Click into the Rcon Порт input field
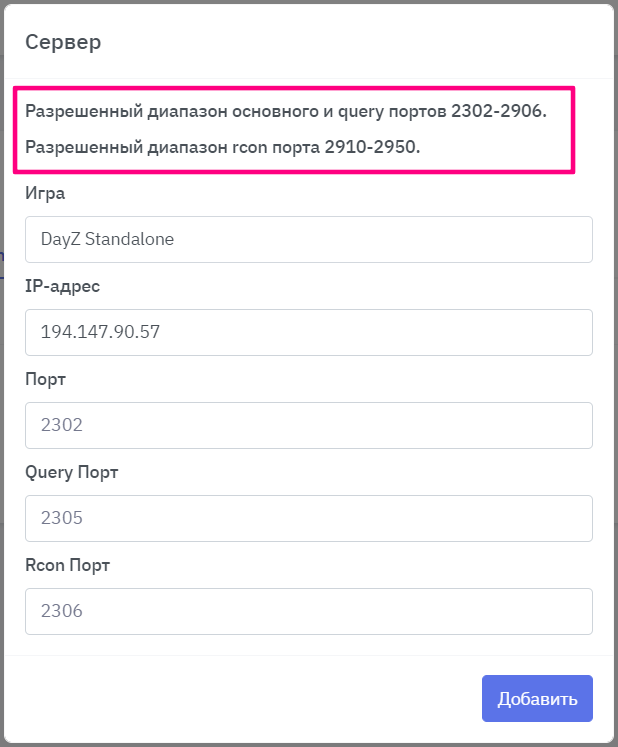Viewport: 618px width, 747px height. 308,612
